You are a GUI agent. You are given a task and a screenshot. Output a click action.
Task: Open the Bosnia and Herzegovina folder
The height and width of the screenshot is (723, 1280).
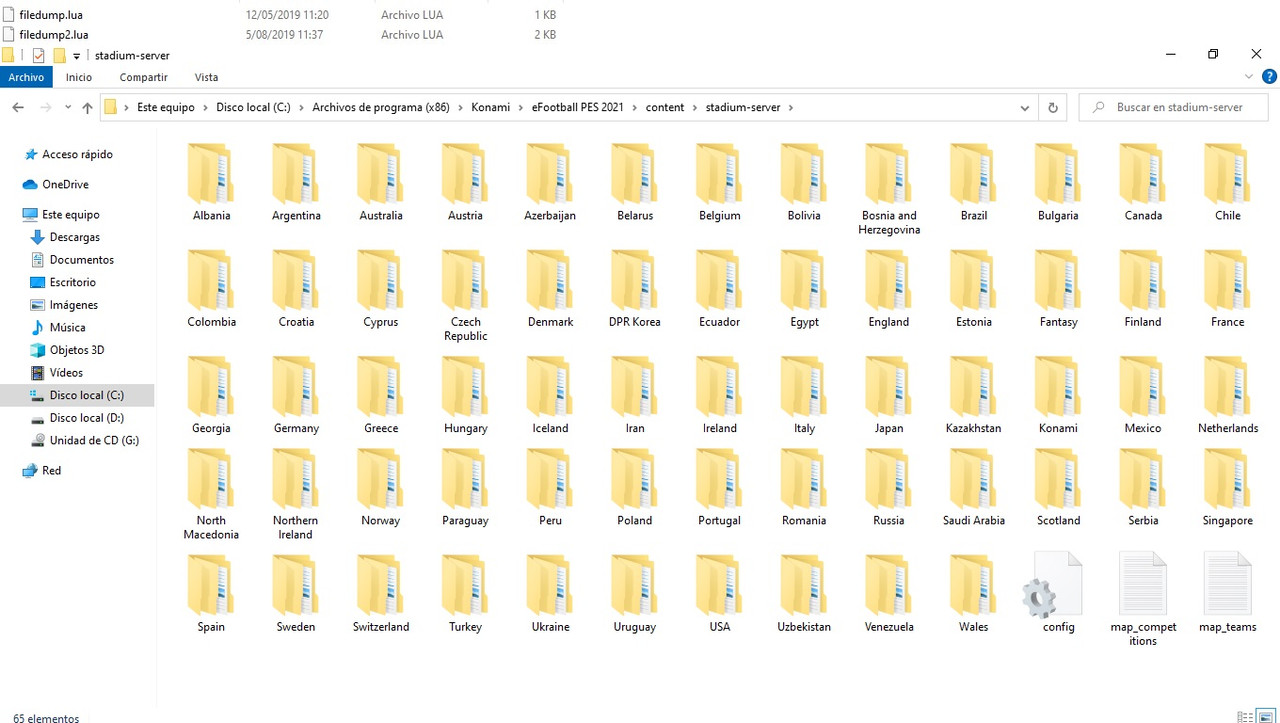click(889, 190)
